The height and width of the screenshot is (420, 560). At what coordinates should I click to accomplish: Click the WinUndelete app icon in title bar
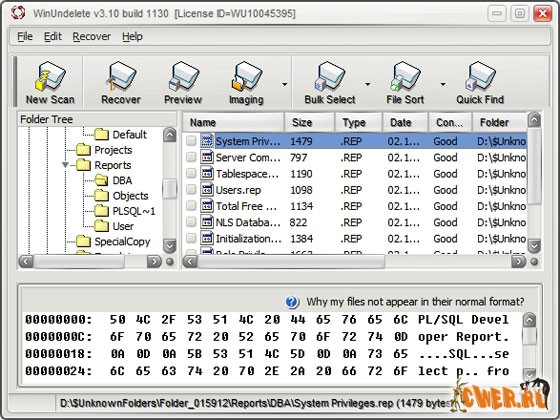click(x=18, y=12)
